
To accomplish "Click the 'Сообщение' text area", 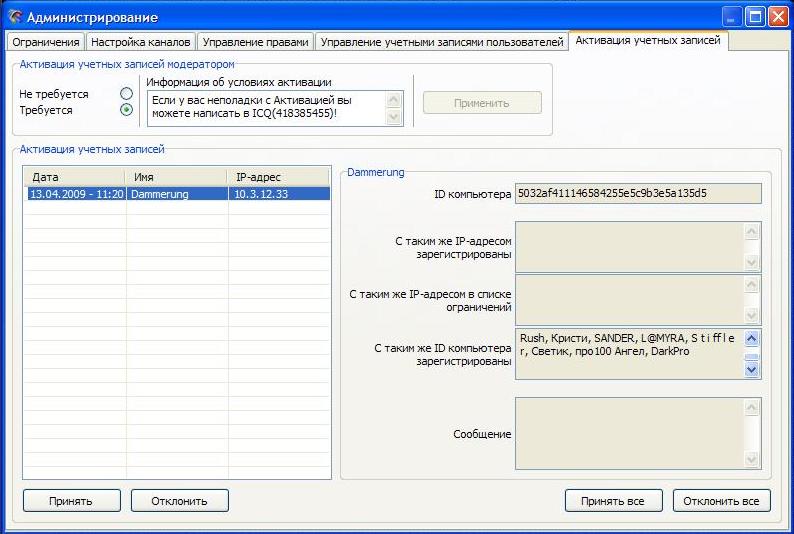I will (x=630, y=433).
